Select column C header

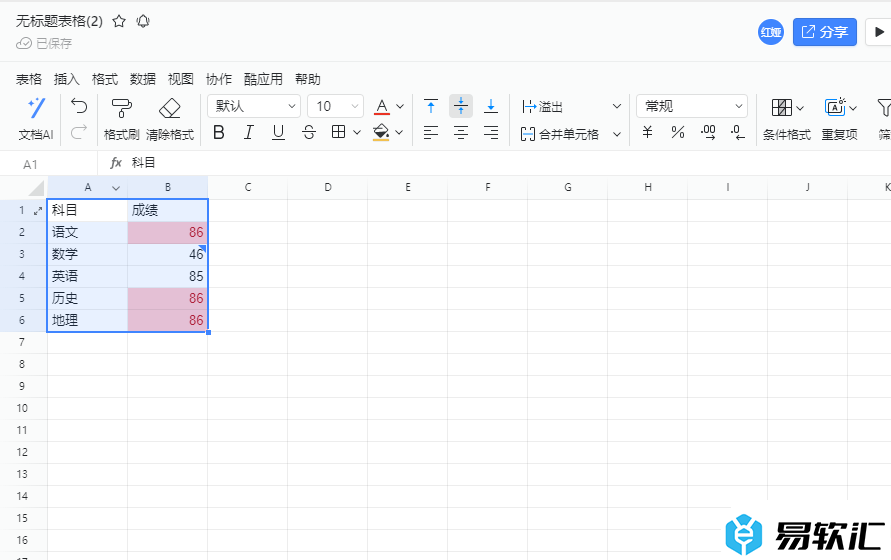pyautogui.click(x=248, y=188)
